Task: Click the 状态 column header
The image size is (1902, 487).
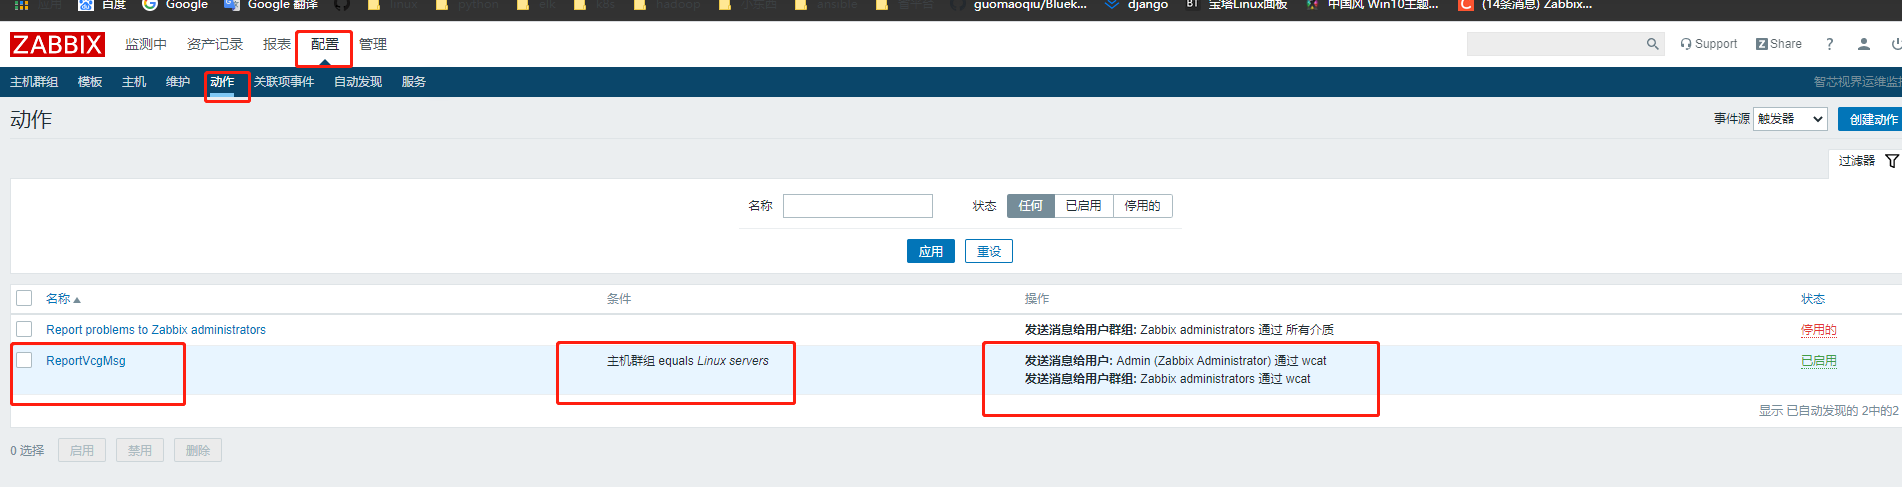Action: (x=1813, y=299)
